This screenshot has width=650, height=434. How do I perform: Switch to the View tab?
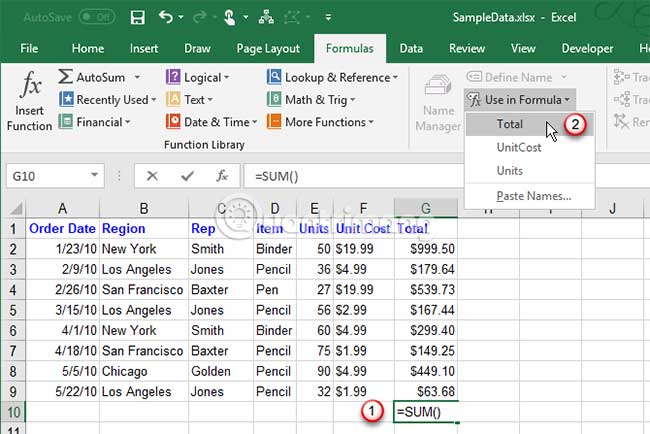point(523,48)
